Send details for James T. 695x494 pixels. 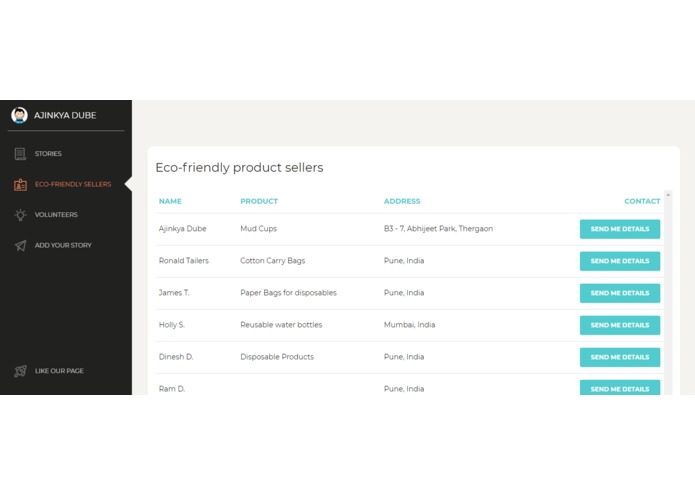[620, 293]
